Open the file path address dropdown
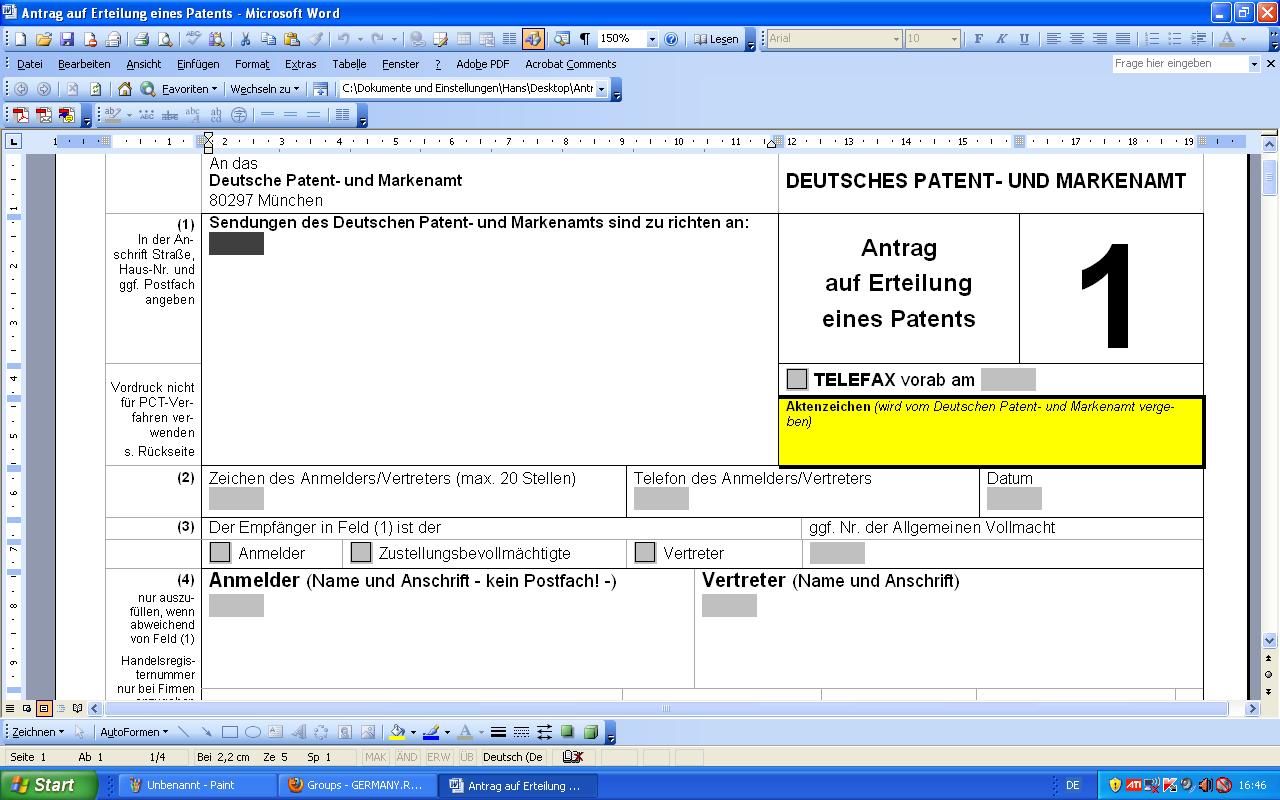 [602, 89]
